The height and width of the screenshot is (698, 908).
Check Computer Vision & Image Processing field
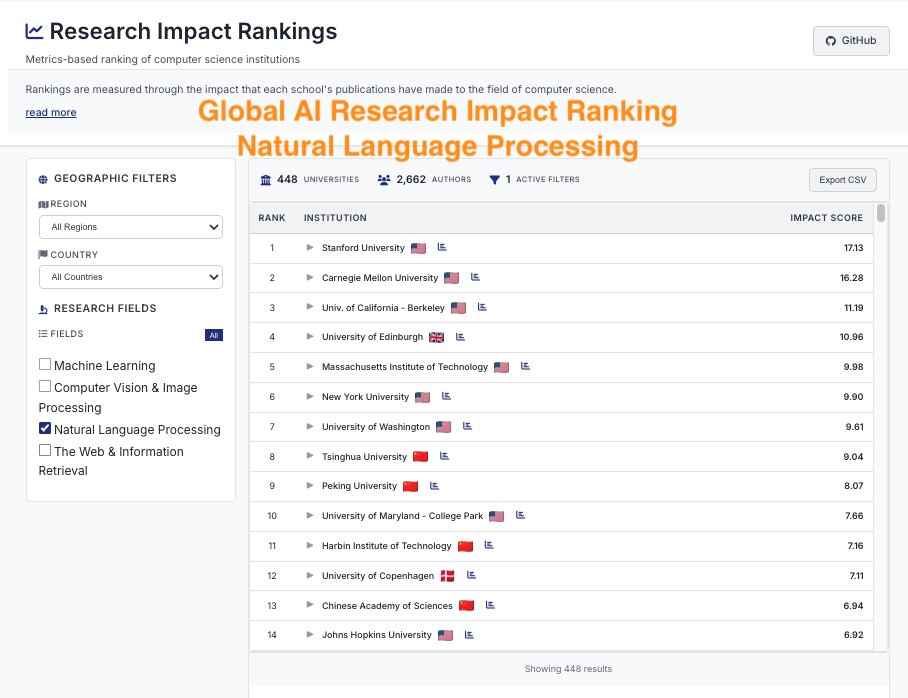pyautogui.click(x=45, y=386)
